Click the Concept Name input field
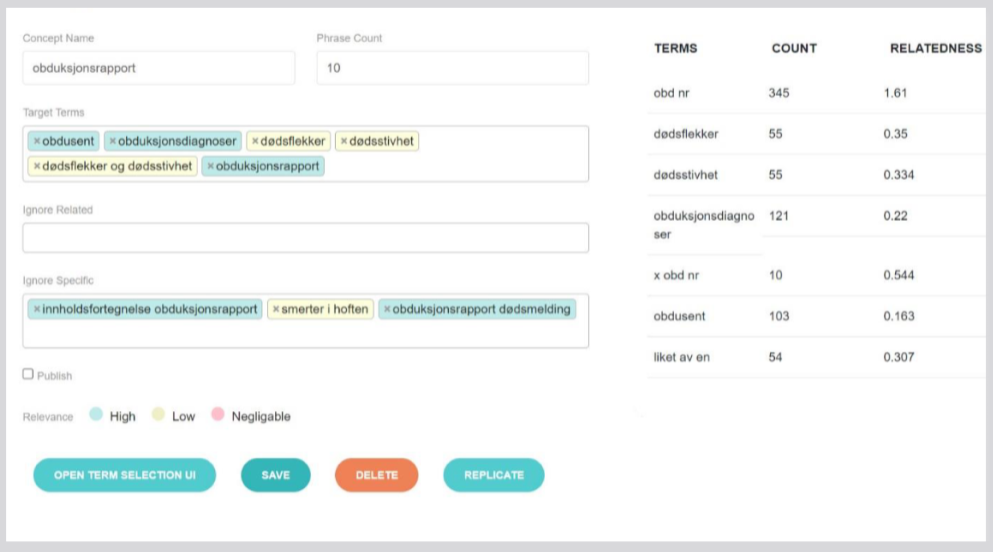Screen dimensions: 993x552 [x=159, y=68]
